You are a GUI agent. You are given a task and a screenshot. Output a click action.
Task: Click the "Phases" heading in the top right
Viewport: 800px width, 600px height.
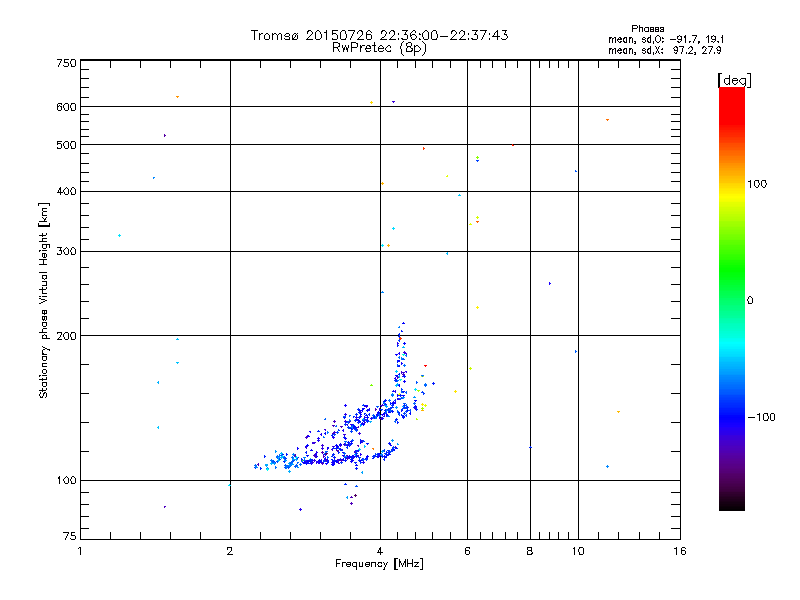pyautogui.click(x=647, y=29)
